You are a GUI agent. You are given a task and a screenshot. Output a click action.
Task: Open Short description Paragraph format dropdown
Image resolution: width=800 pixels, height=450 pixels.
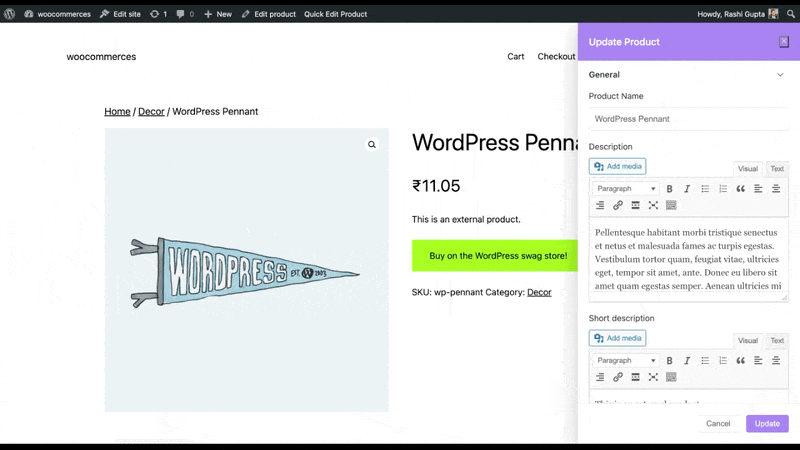(626, 361)
